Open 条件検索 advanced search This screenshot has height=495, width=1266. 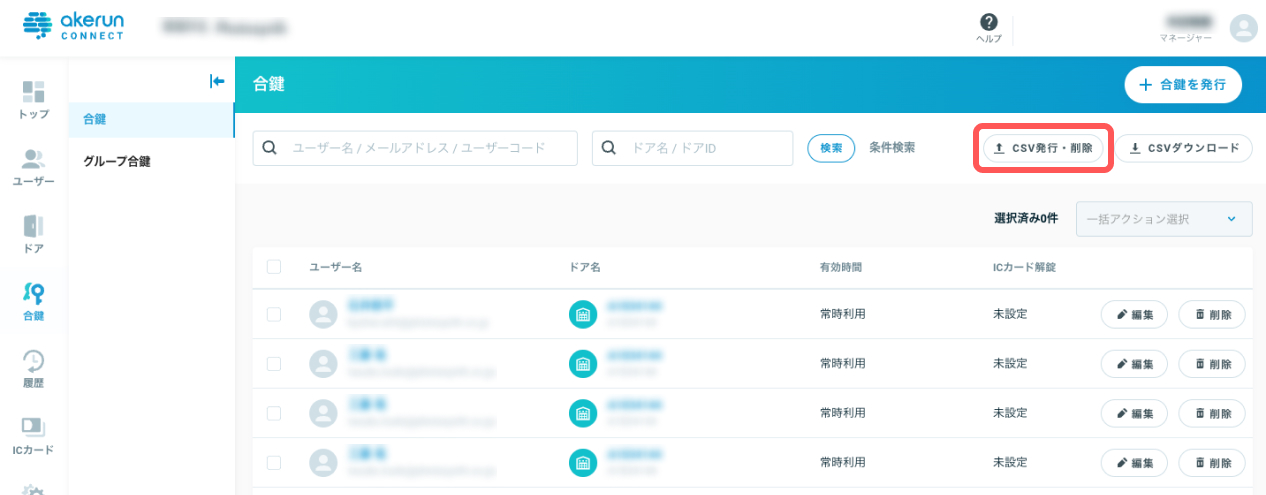pyautogui.click(x=892, y=147)
